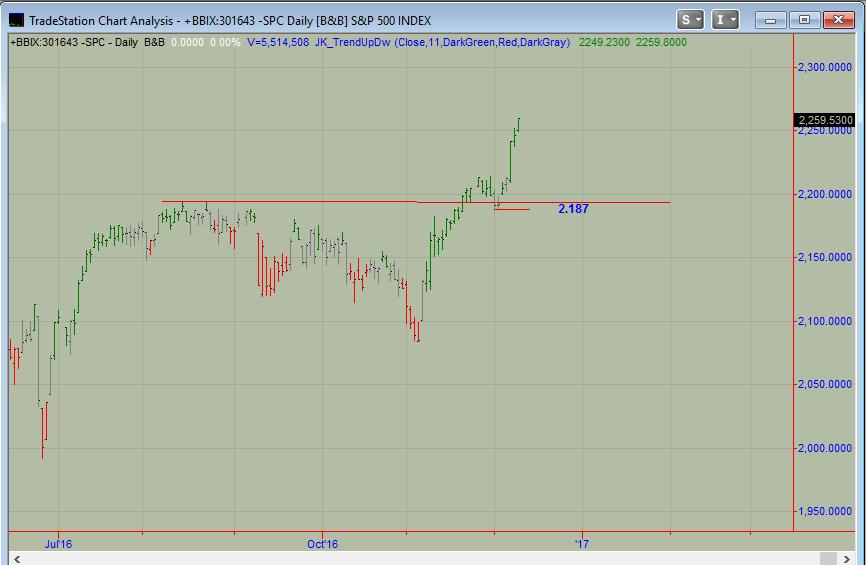Screen dimensions: 866x565
Task: Click the TradeStation chart window icon
Action: pos(17,20)
